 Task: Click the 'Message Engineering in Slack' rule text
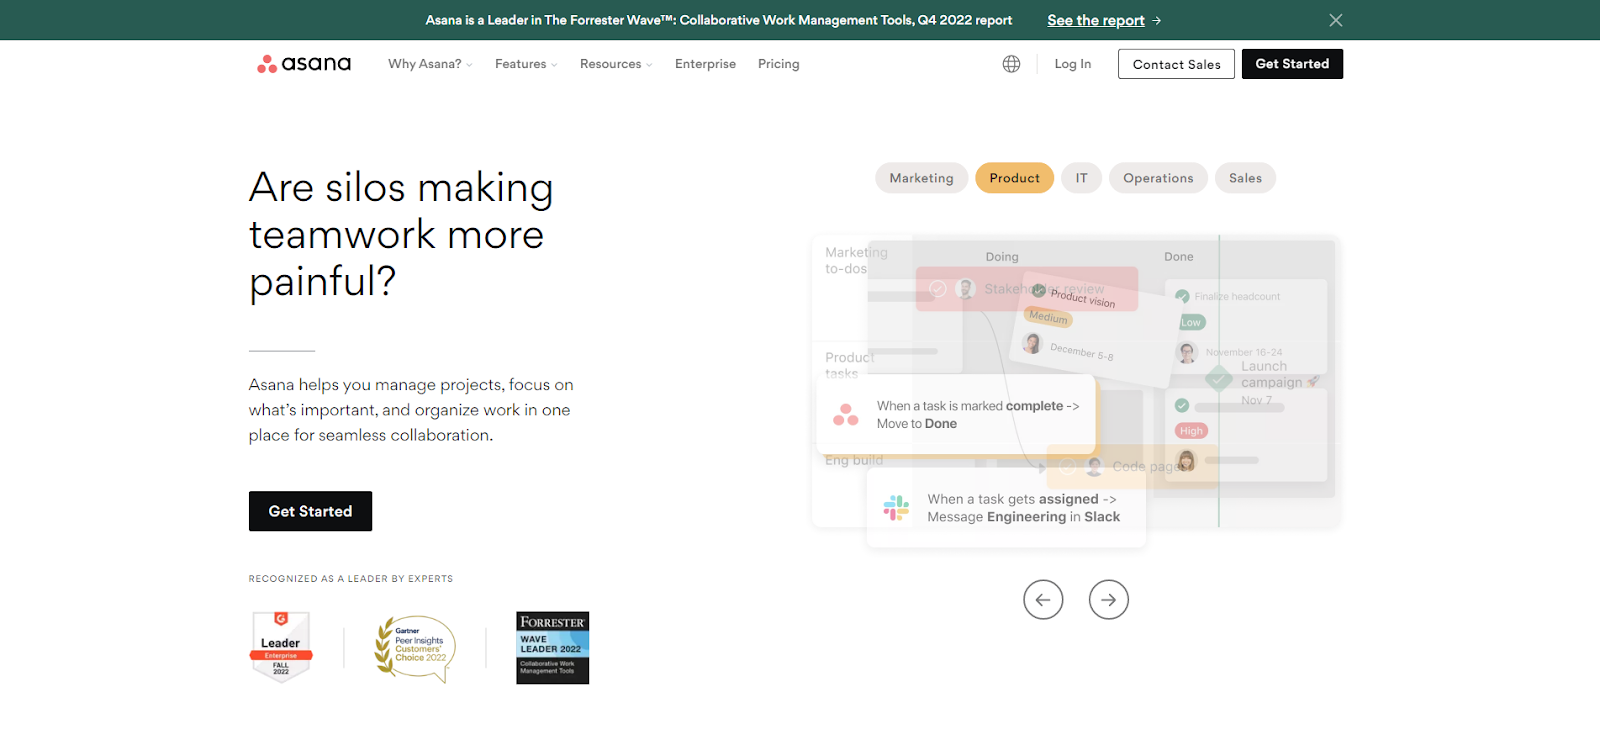pyautogui.click(x=1023, y=517)
